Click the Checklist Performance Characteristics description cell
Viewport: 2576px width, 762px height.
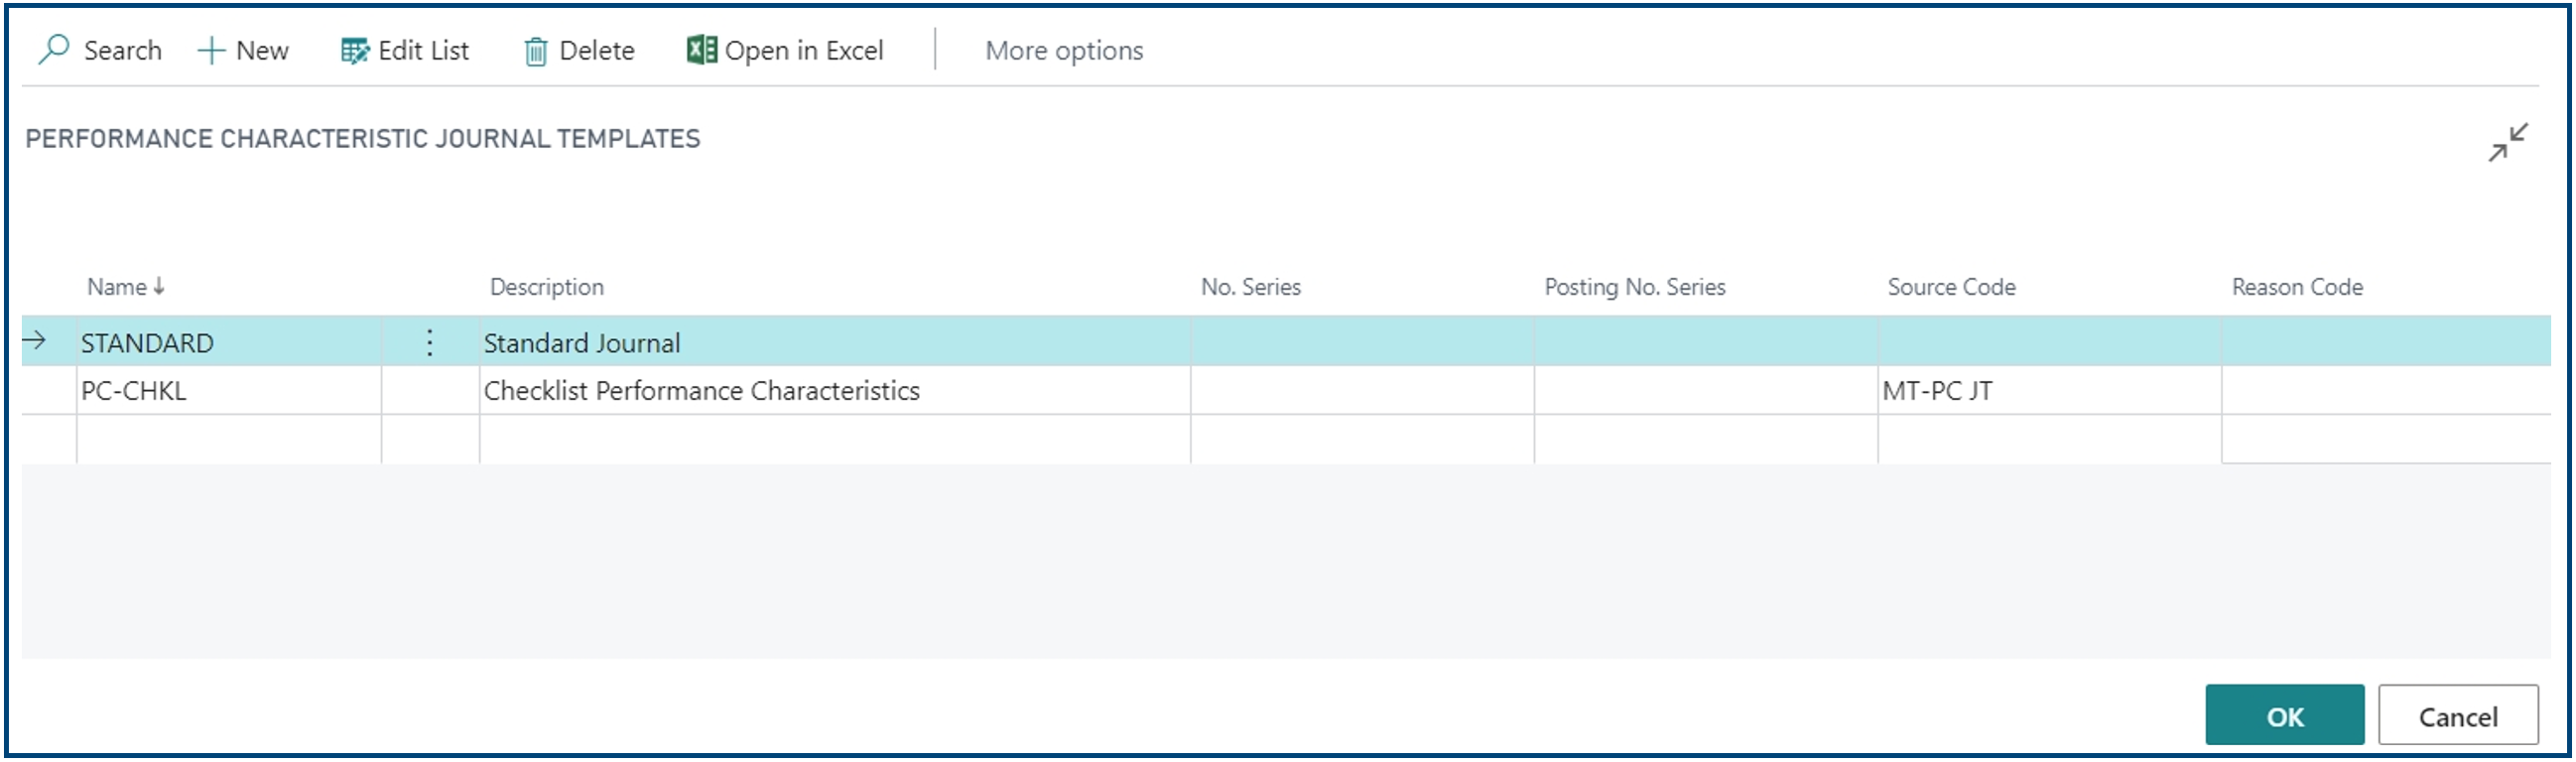(x=835, y=391)
